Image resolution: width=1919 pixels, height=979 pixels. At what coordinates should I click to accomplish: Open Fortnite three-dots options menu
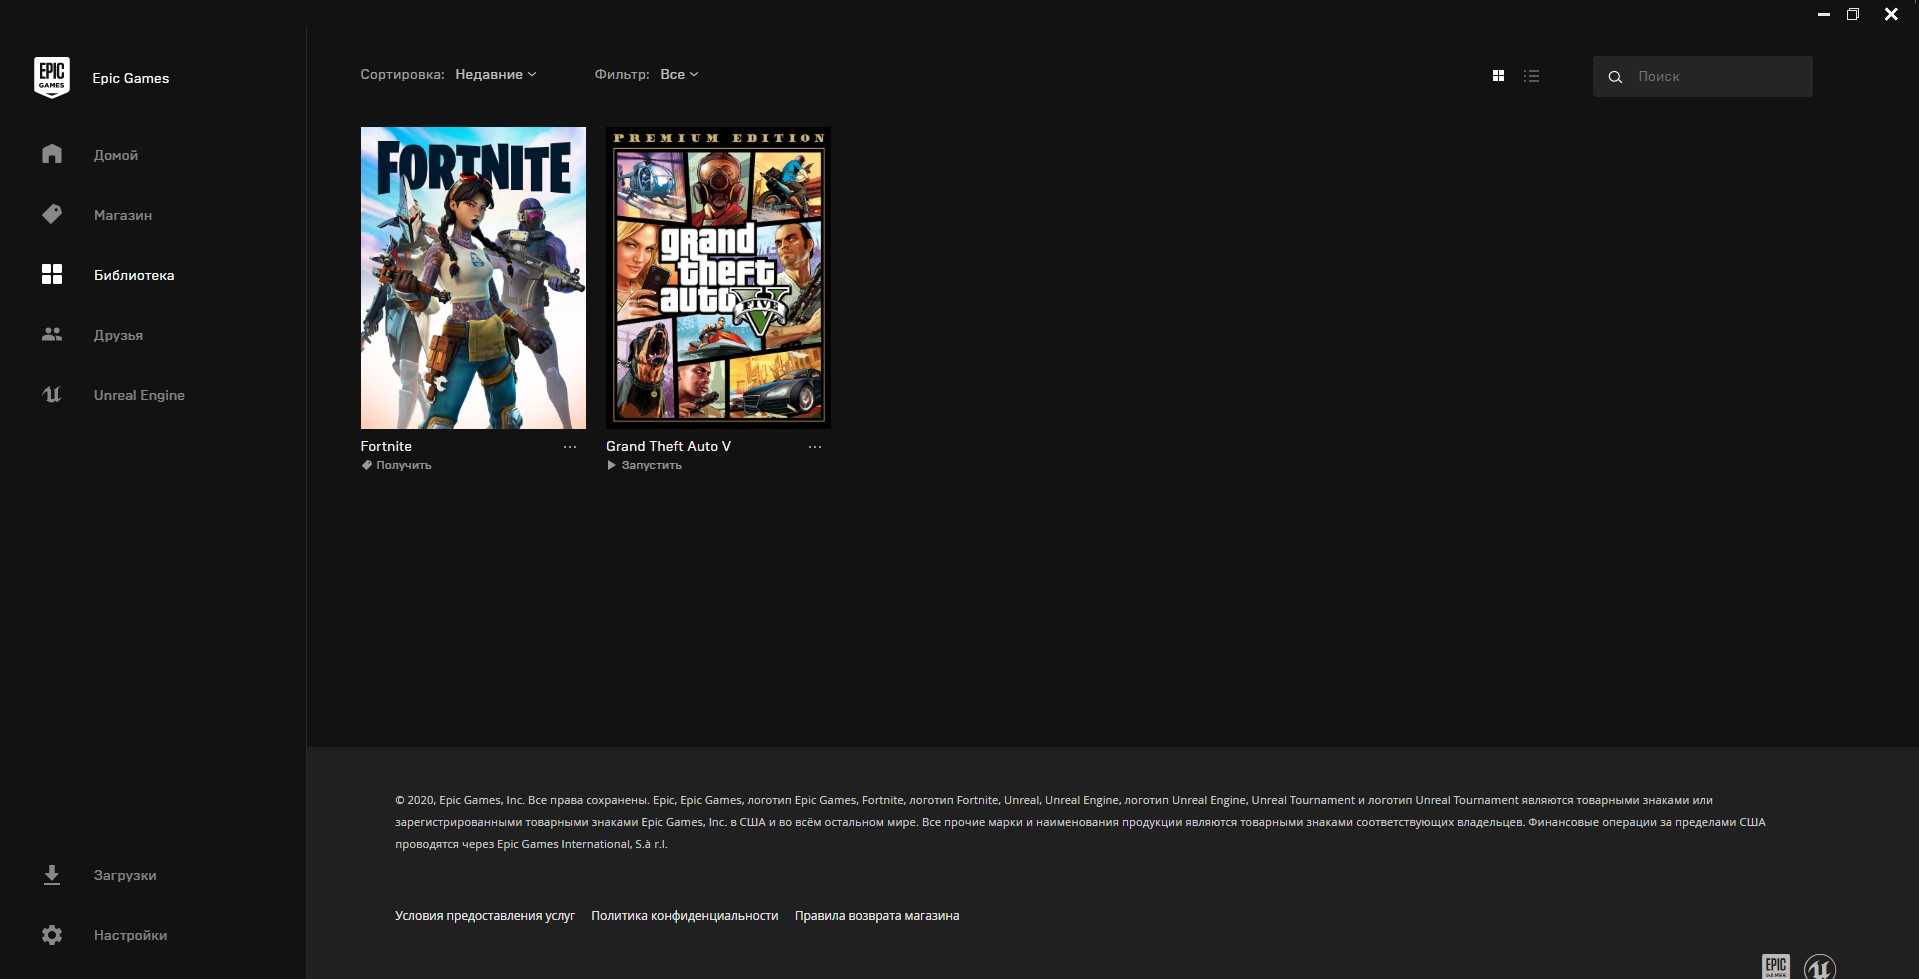[570, 447]
